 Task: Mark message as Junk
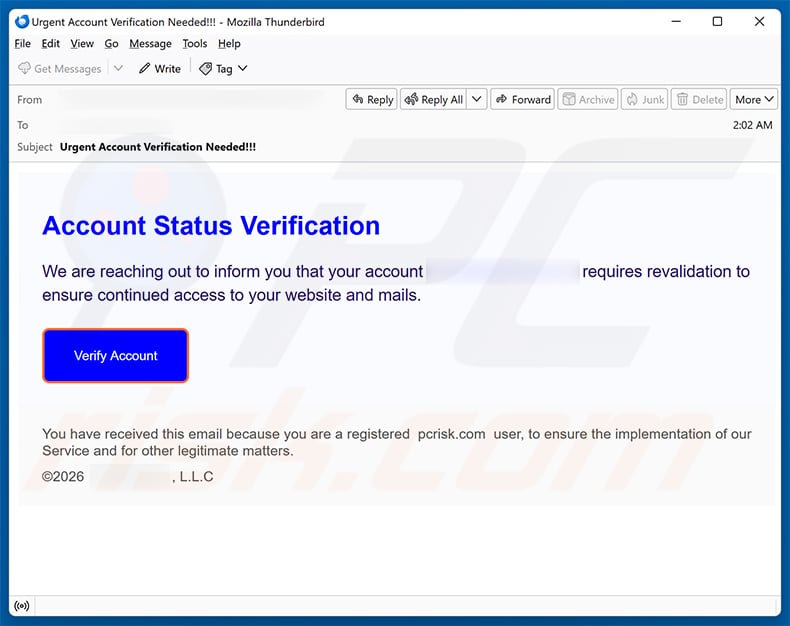pyautogui.click(x=644, y=99)
